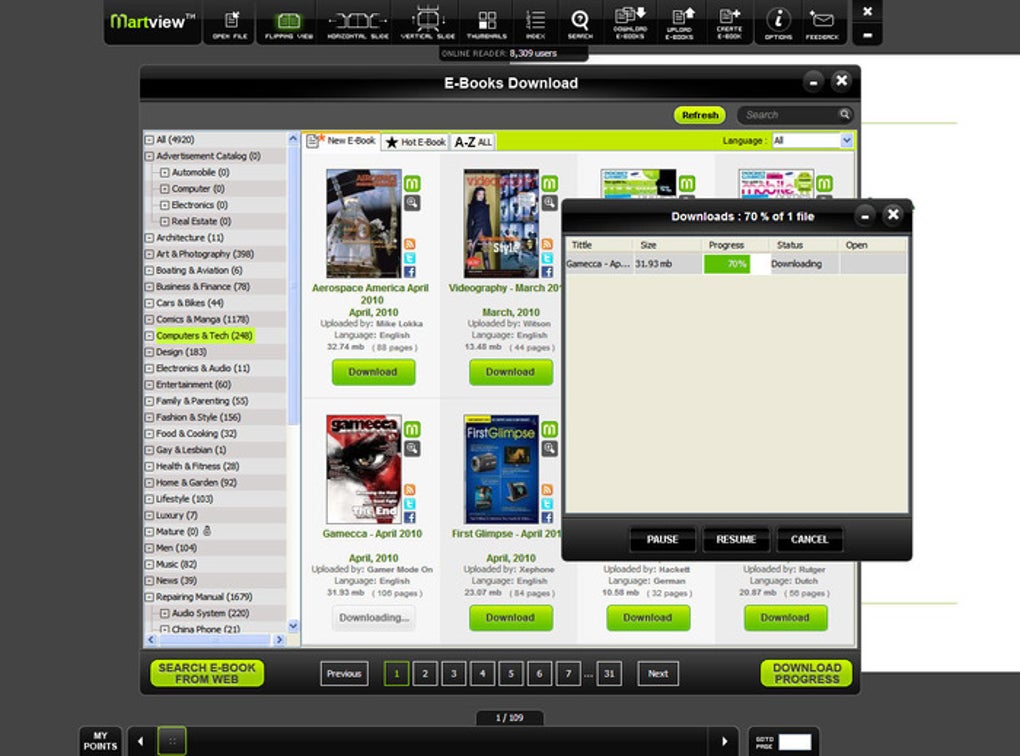Screen dimensions: 1020x756
Task: Switch to the A-Z ALL tab
Action: click(x=473, y=142)
